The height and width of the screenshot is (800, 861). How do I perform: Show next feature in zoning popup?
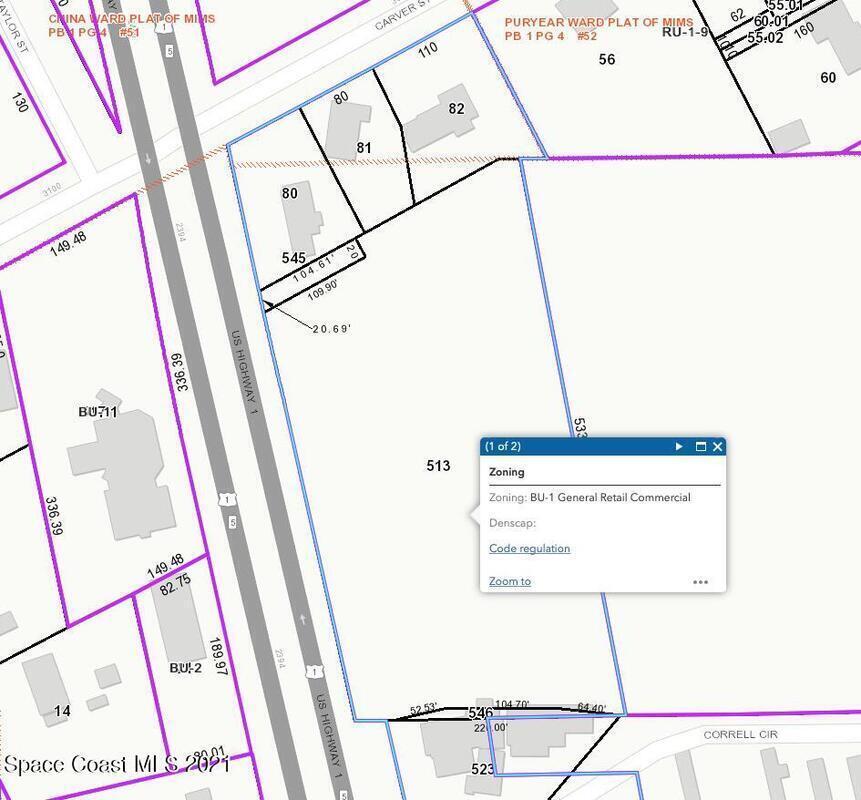coord(679,447)
